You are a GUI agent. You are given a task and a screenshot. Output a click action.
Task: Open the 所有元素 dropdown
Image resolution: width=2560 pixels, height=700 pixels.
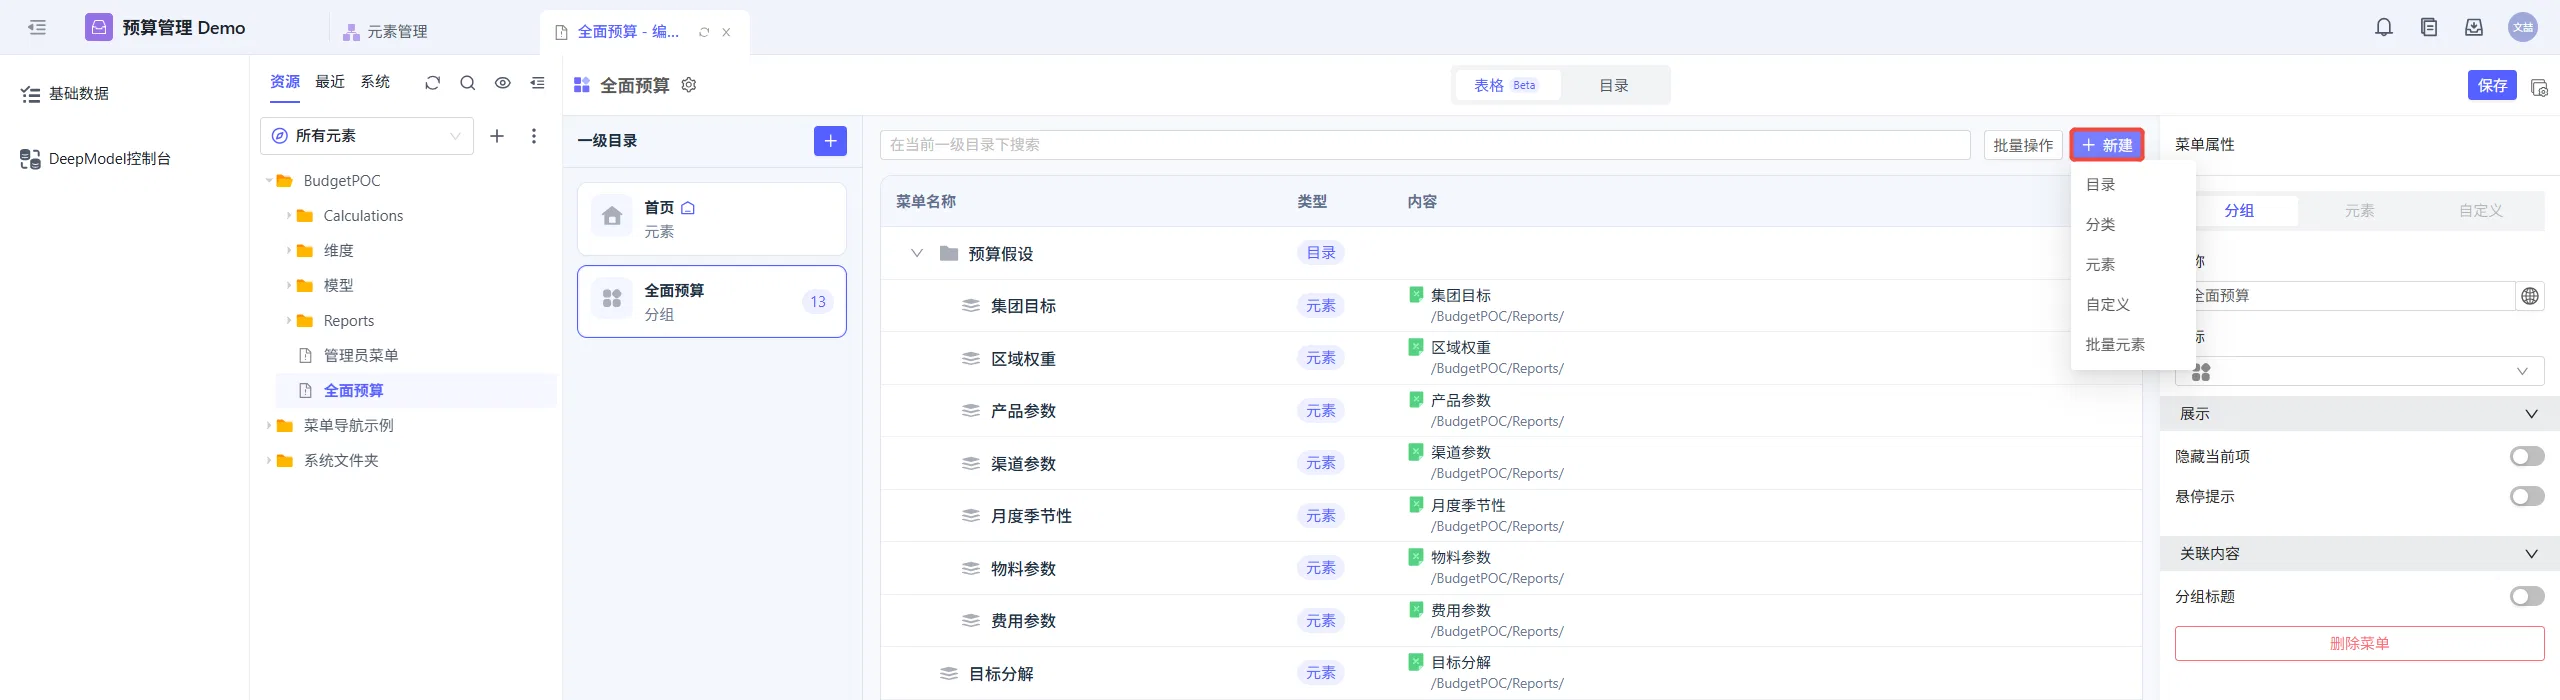(x=367, y=136)
